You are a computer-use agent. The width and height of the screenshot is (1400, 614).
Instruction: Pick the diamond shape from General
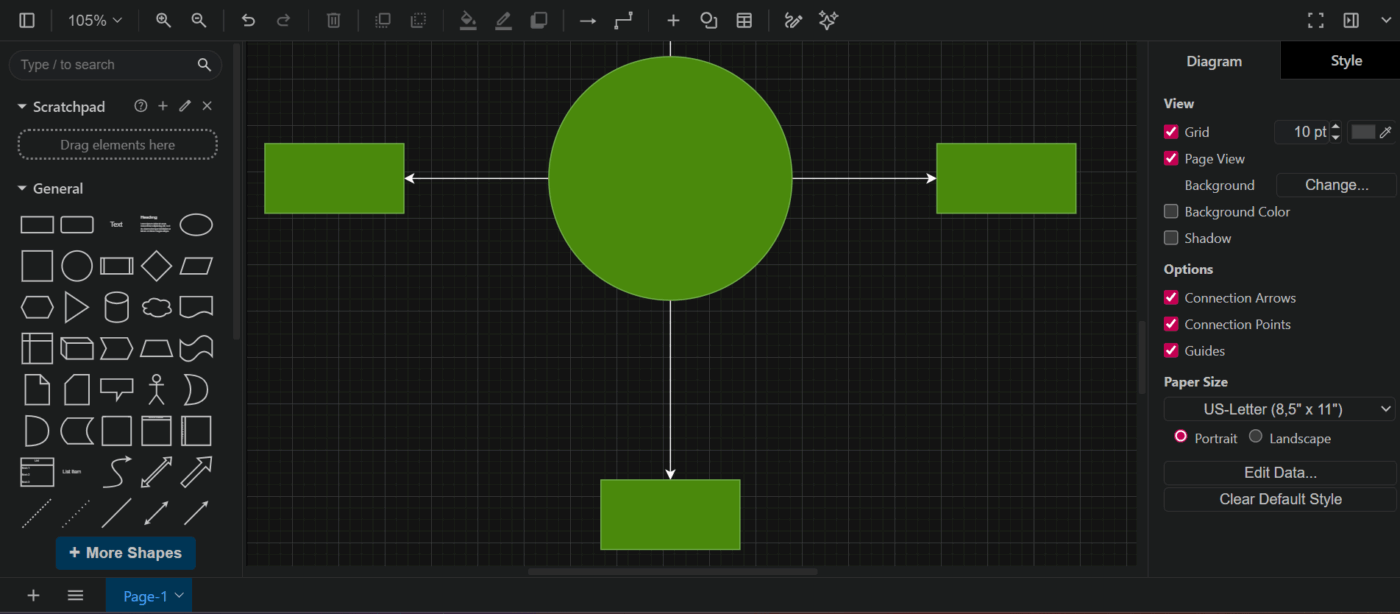coord(156,266)
